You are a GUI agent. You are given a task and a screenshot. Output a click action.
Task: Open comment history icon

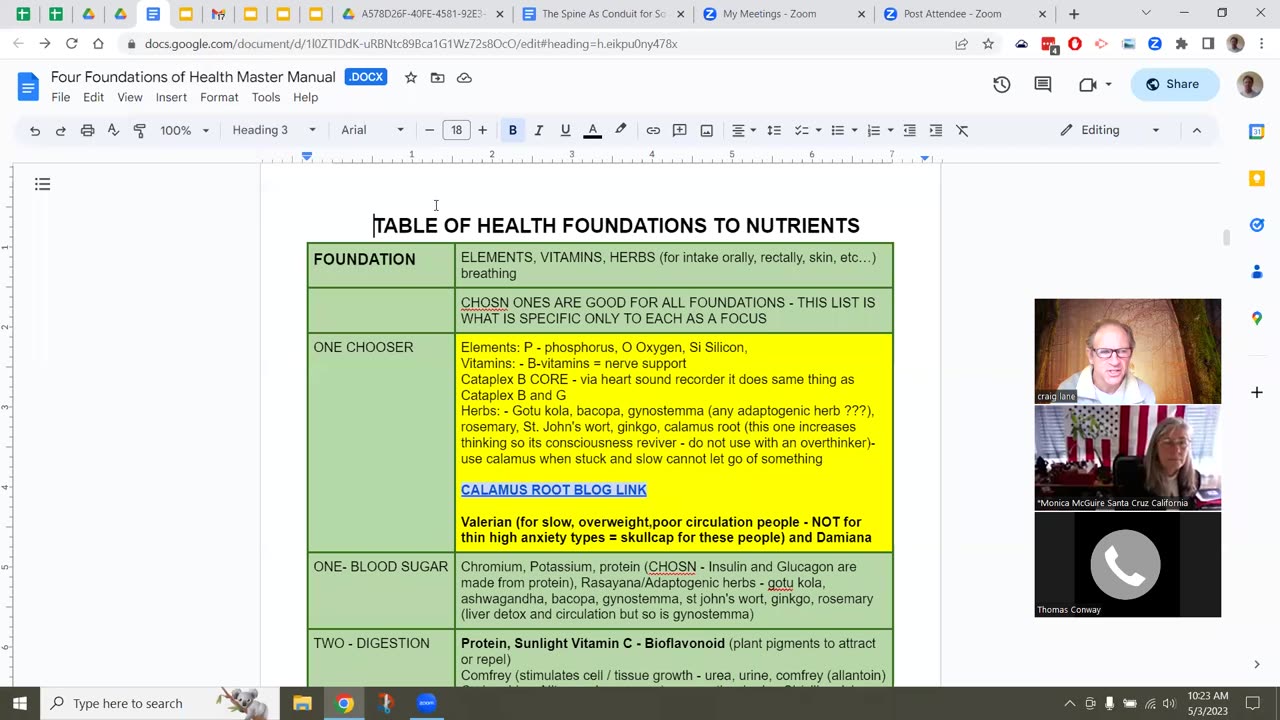coord(1043,85)
